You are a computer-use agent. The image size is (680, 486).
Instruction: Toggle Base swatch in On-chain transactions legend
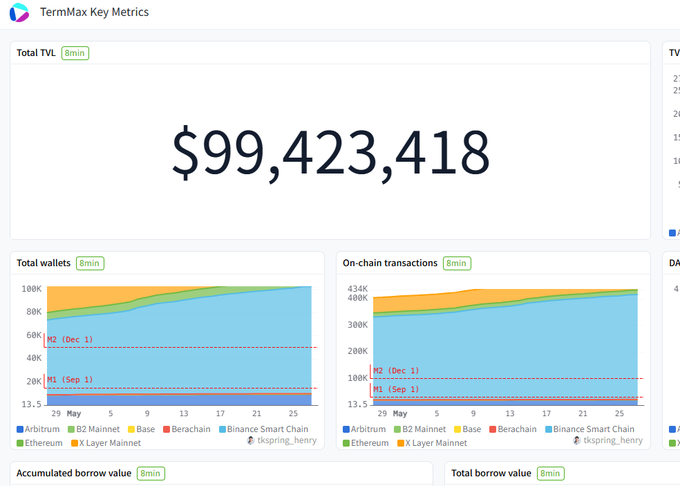click(x=457, y=429)
